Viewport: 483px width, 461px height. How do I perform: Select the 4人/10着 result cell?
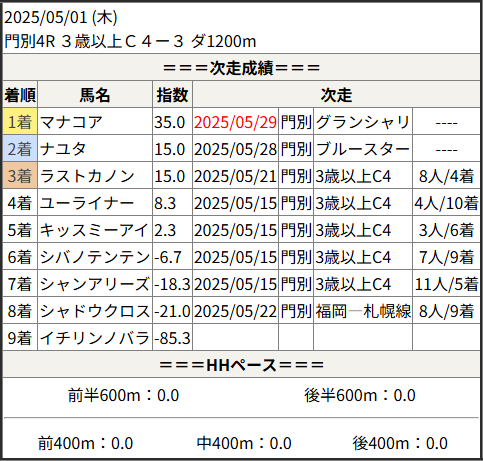coord(446,203)
